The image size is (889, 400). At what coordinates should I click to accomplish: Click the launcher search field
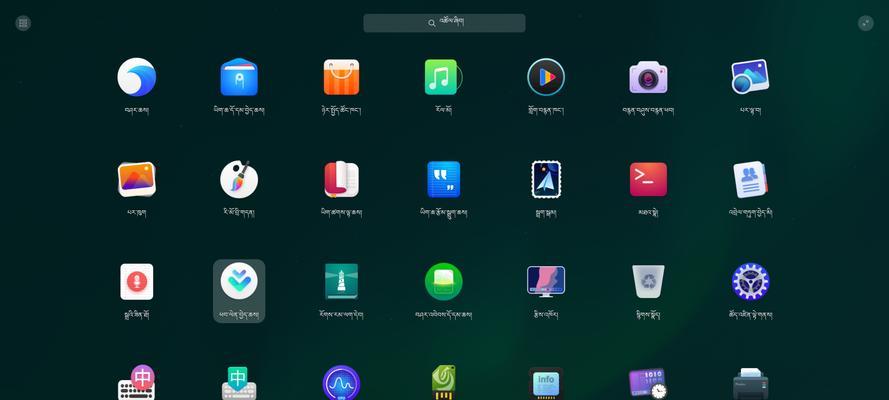pyautogui.click(x=444, y=23)
